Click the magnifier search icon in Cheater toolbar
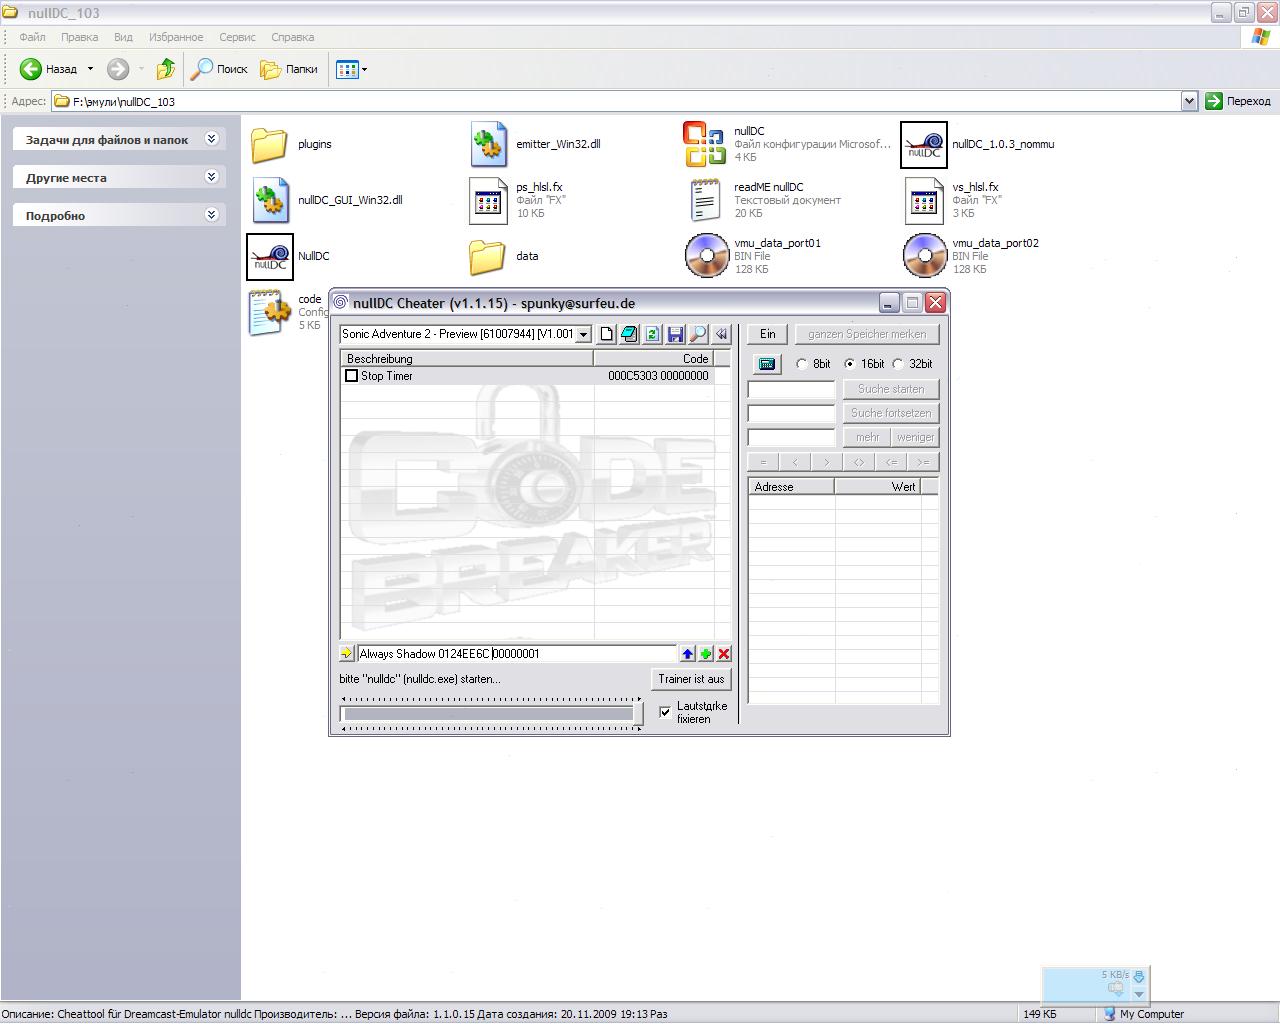Image resolution: width=1280 pixels, height=1024 pixels. coord(698,334)
